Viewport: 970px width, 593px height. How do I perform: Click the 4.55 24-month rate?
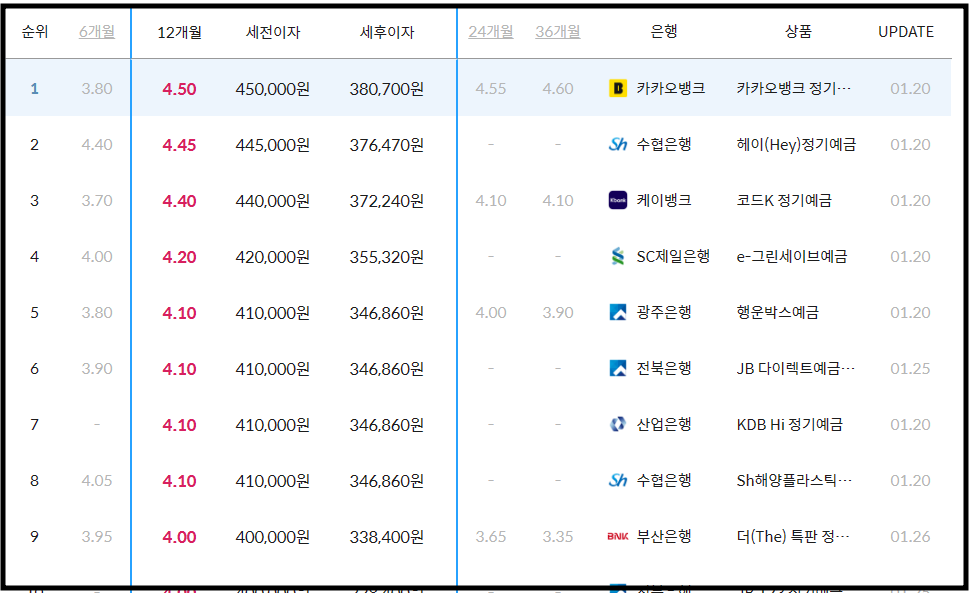click(x=491, y=89)
